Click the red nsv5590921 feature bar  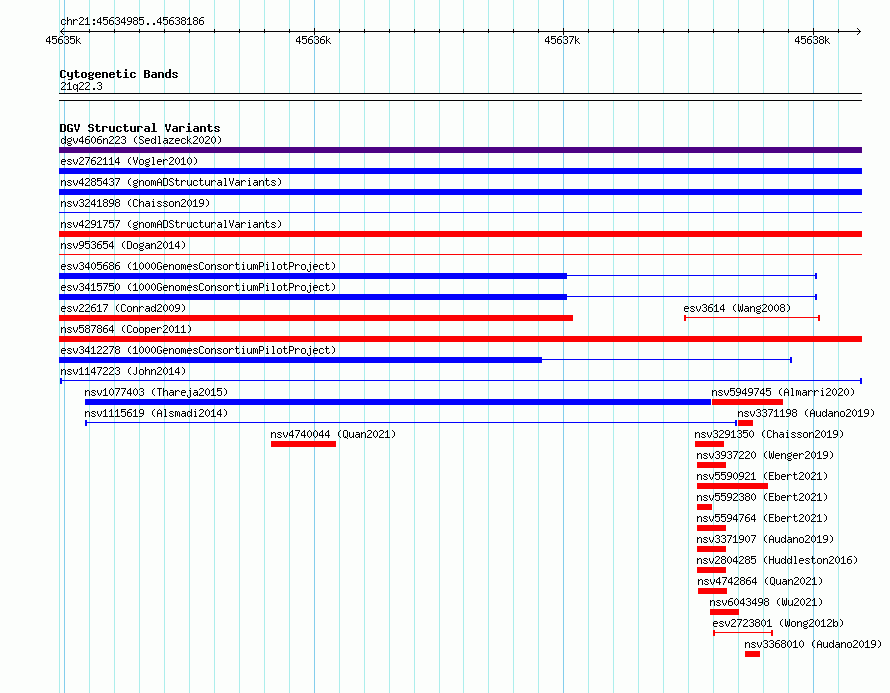(x=732, y=486)
